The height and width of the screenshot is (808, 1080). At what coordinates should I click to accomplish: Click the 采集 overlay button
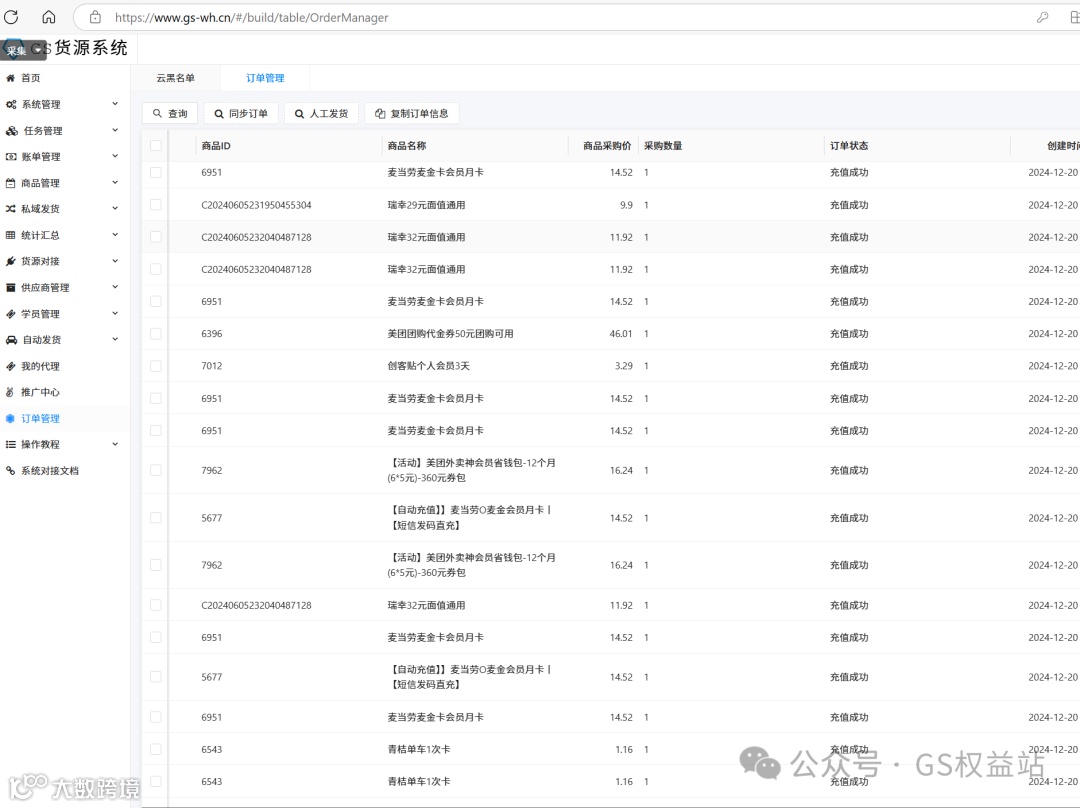click(x=23, y=50)
